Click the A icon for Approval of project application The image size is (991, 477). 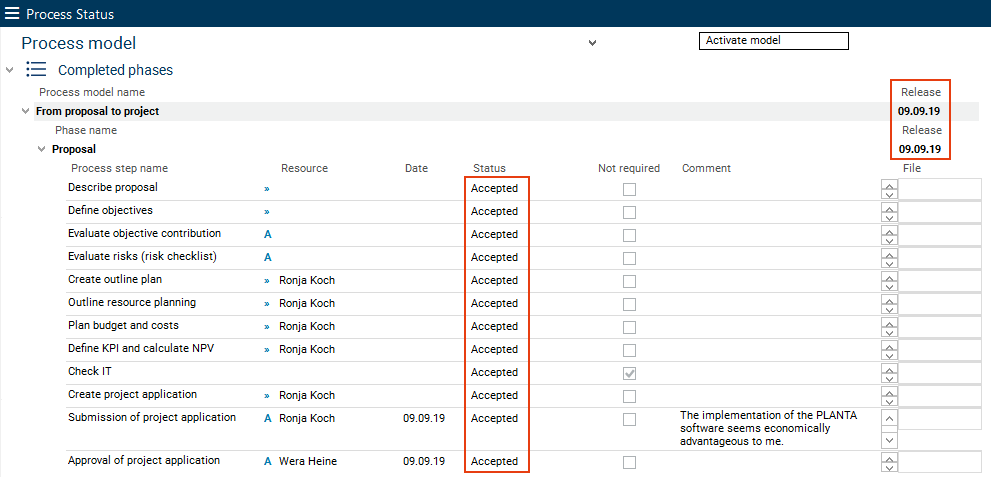click(x=267, y=461)
